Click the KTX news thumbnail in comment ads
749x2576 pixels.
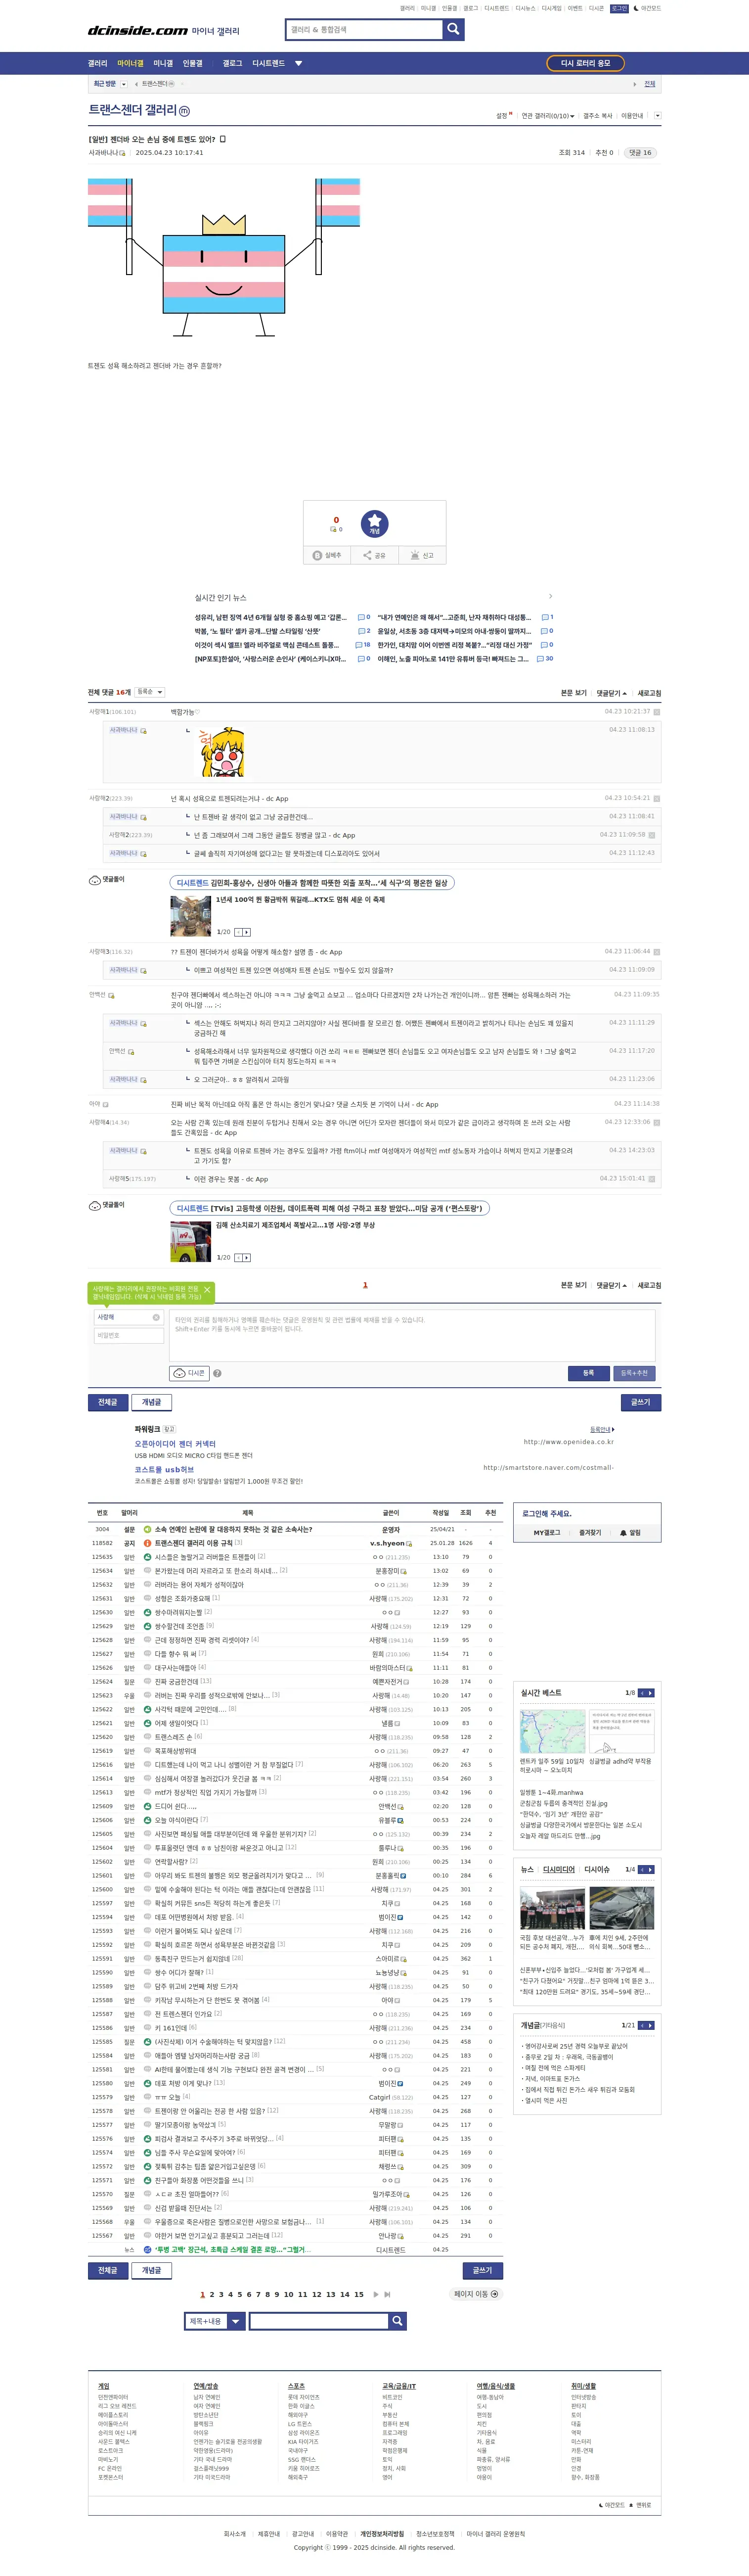190,916
